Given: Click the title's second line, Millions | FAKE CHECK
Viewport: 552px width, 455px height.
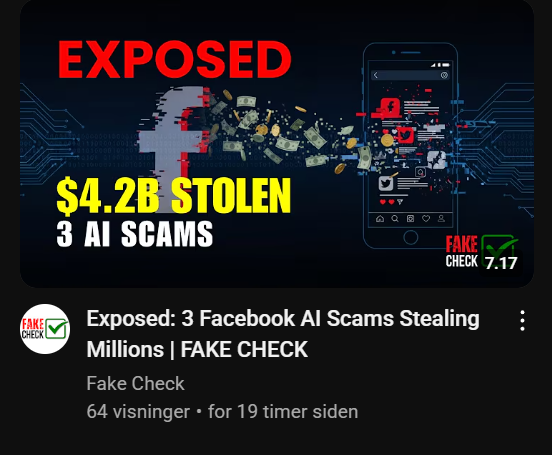Looking at the screenshot, I should click(197, 349).
